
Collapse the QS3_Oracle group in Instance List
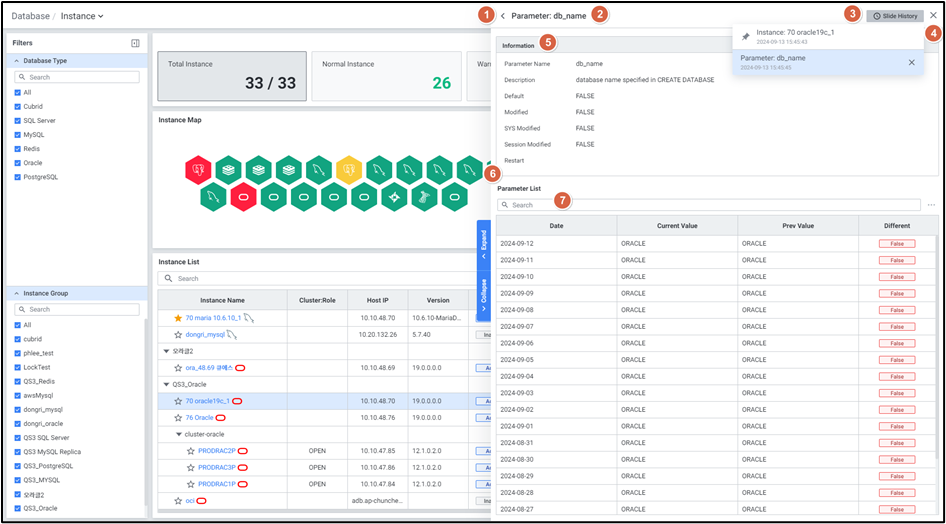(x=165, y=384)
